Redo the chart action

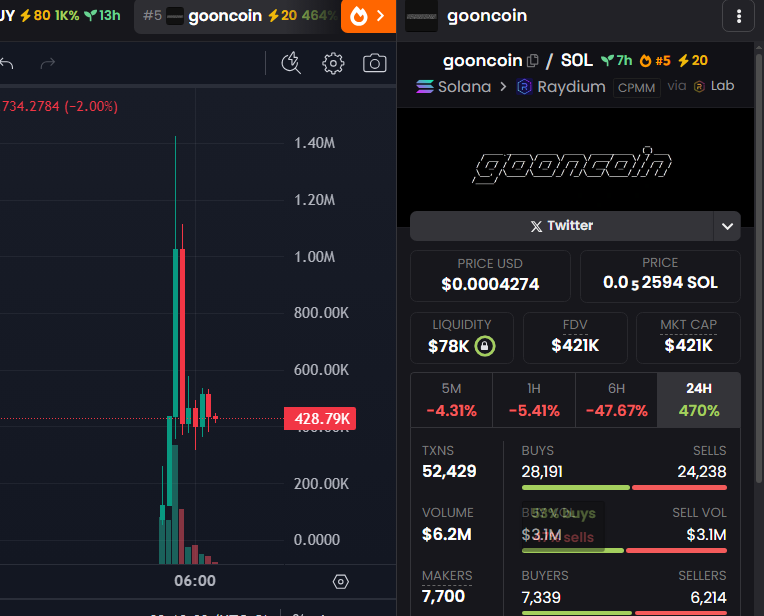tap(48, 63)
